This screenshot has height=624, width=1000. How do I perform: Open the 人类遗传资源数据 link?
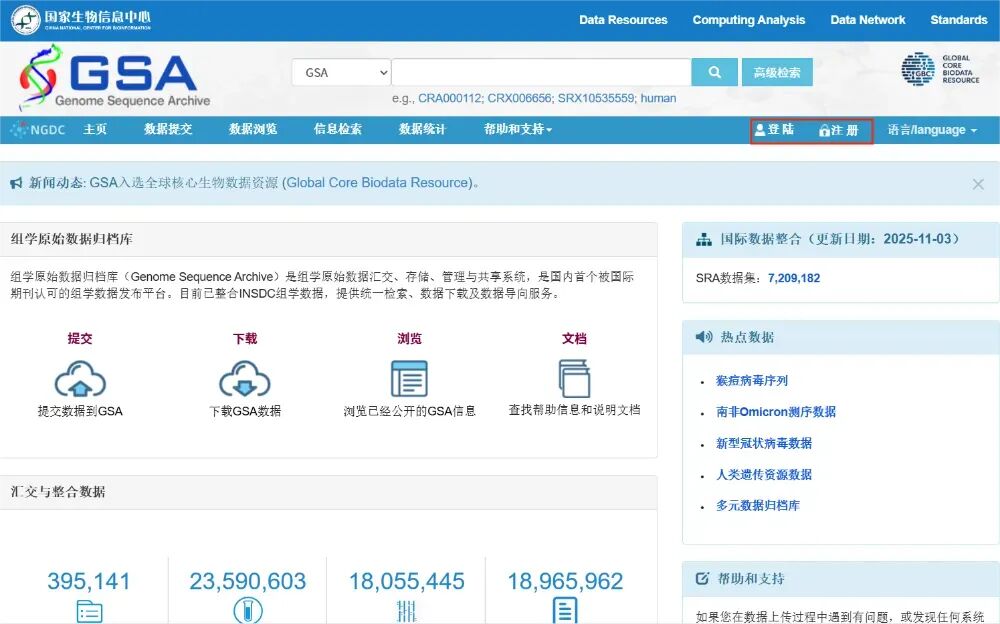click(x=763, y=475)
